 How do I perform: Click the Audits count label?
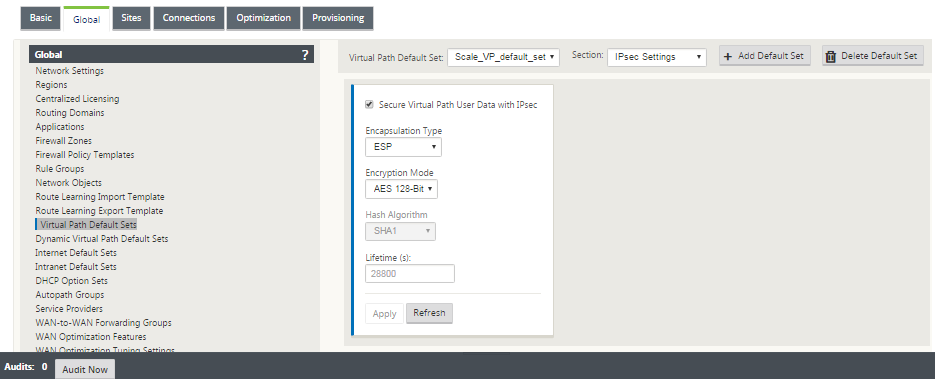coord(26,367)
